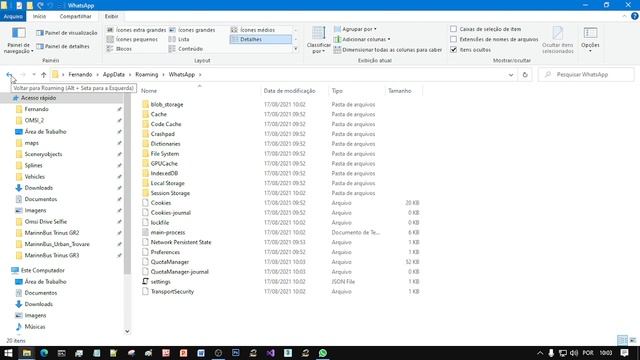The height and width of the screenshot is (360, 640).
Task: Go back to Roaming with back arrow
Action: (9, 75)
